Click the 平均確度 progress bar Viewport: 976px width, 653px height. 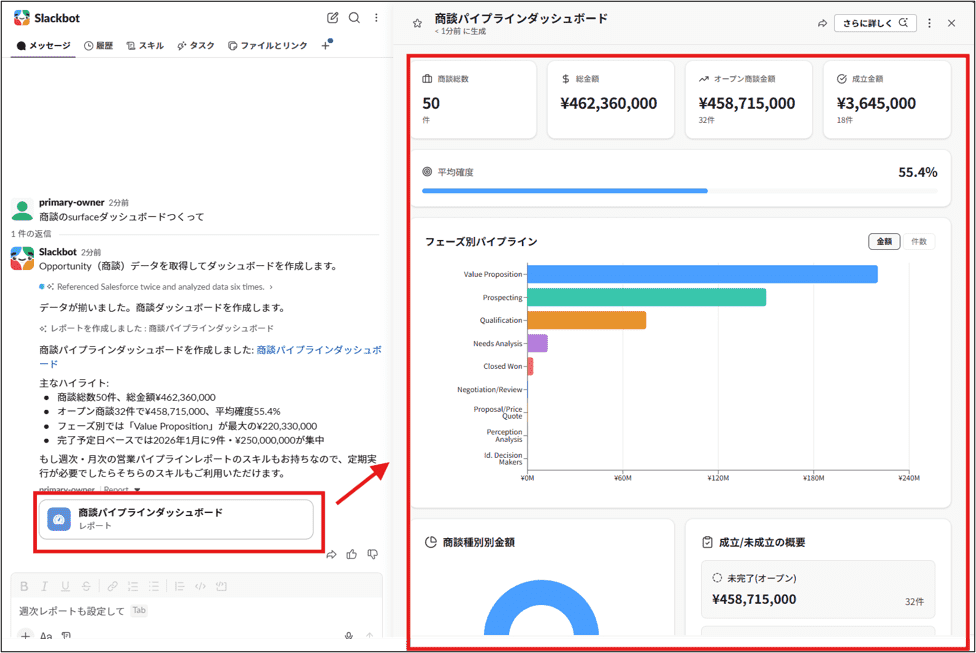(680, 191)
